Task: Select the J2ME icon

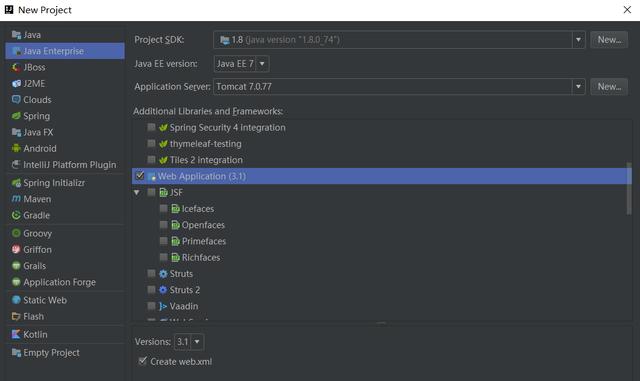Action: 16,84
